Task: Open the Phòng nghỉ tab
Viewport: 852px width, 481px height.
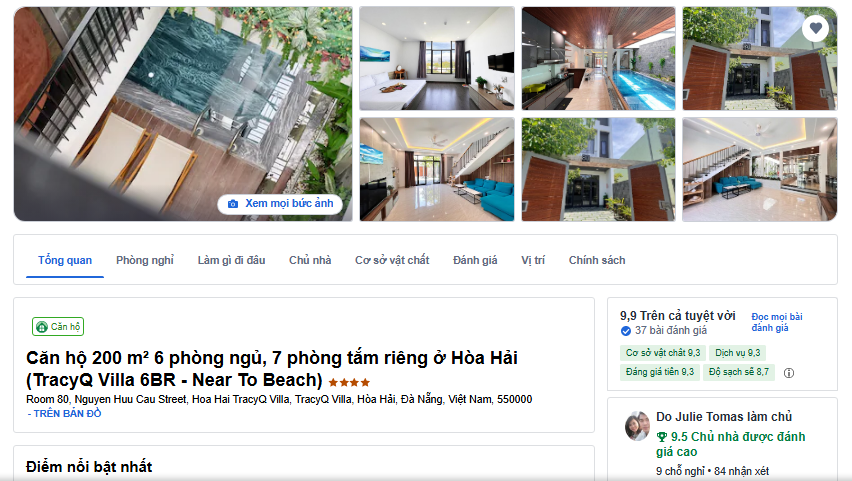Action: point(145,260)
